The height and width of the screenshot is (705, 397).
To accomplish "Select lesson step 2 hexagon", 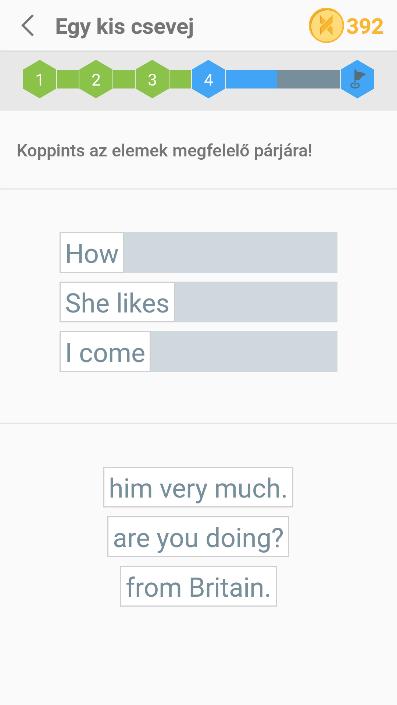I will [x=96, y=80].
